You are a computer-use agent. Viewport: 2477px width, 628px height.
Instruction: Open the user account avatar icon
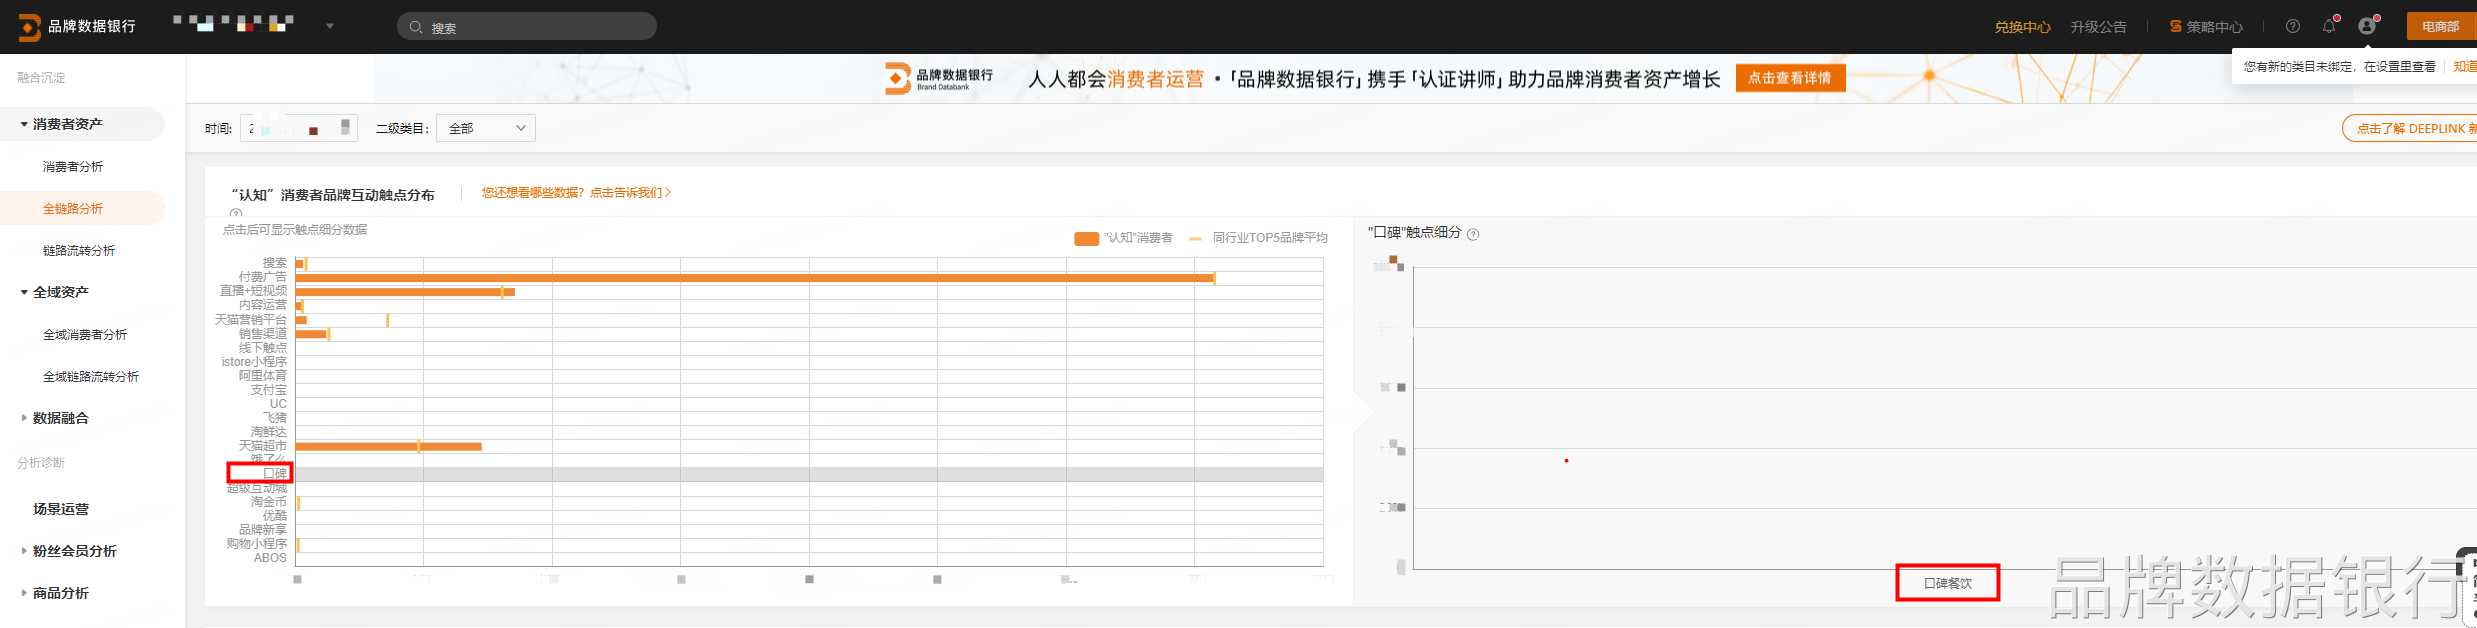tap(2366, 27)
